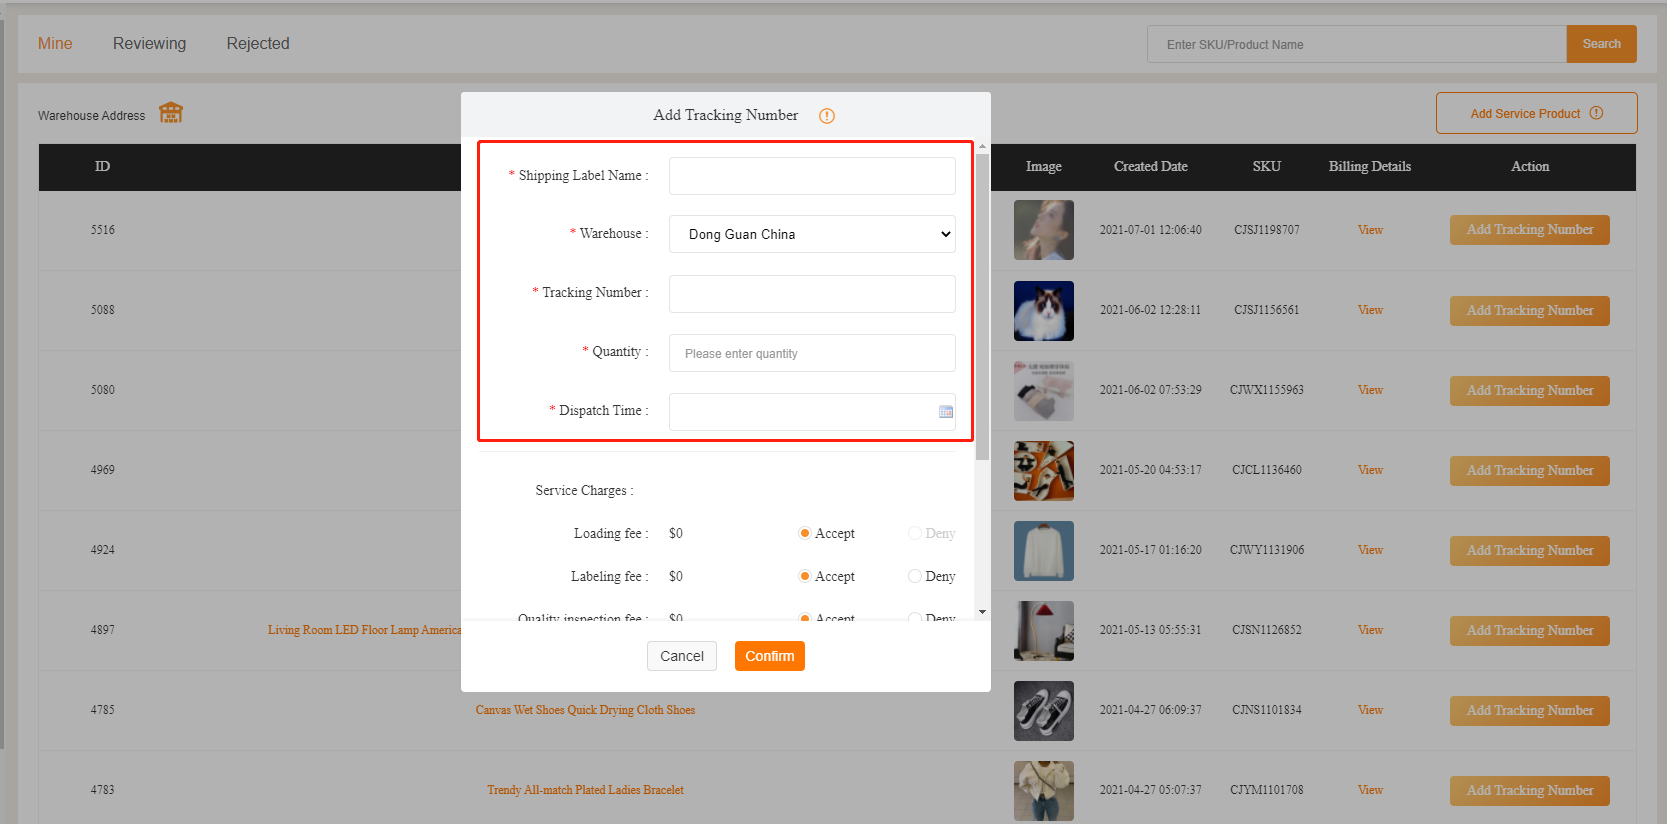Open the Warehouse dropdown showing Dong Guan China
The height and width of the screenshot is (824, 1667).
(x=812, y=234)
